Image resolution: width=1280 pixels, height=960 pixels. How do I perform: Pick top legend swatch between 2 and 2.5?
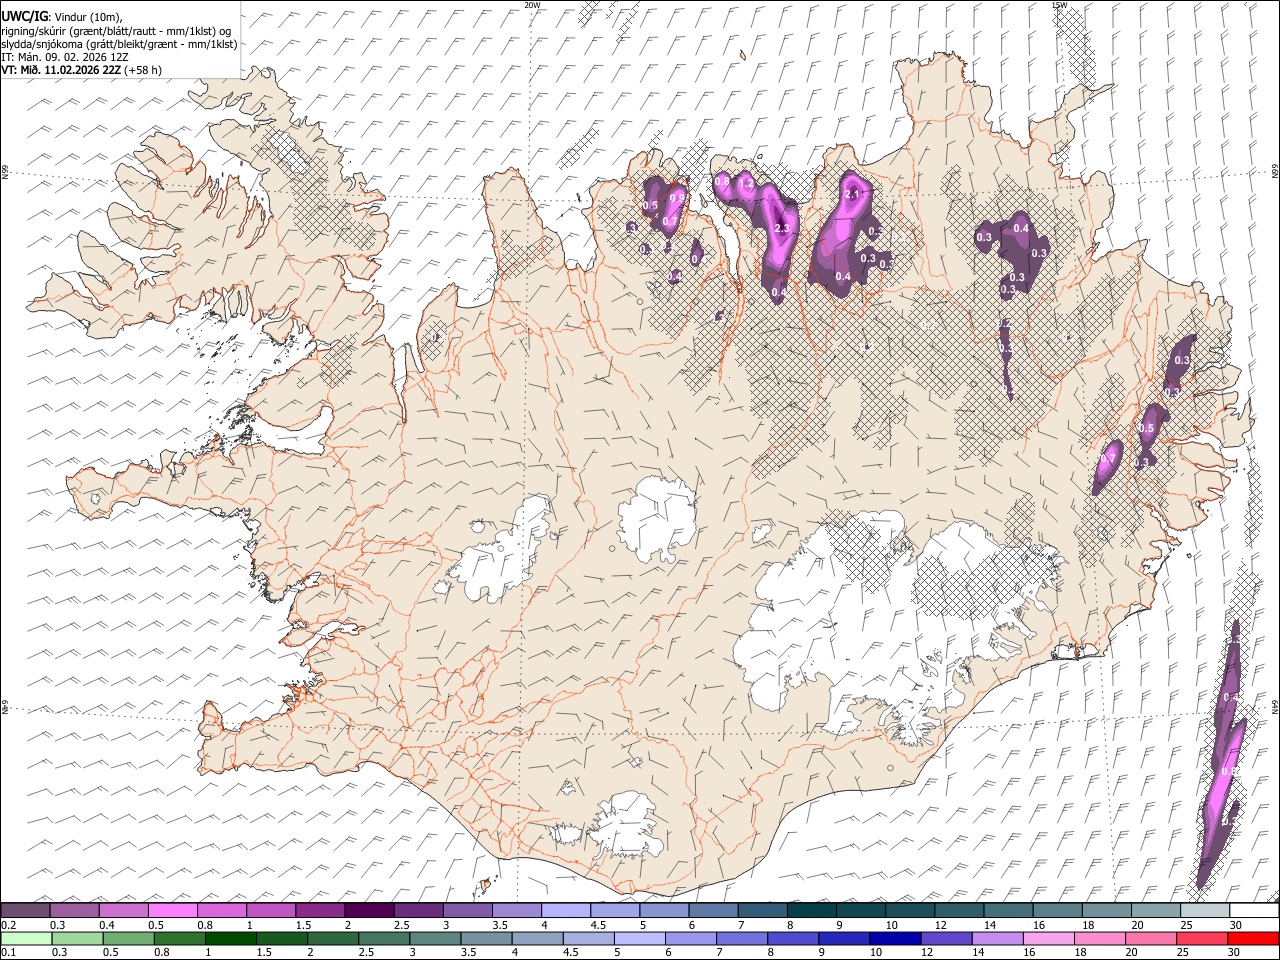click(369, 910)
